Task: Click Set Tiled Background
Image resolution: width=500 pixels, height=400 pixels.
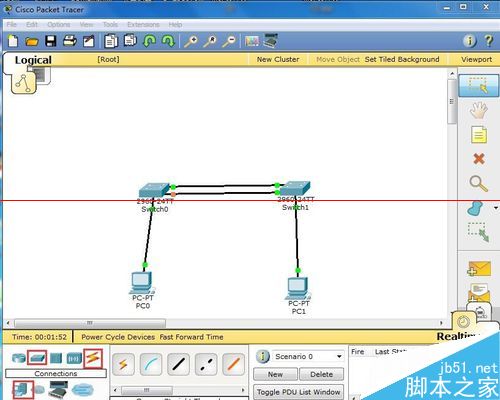Action: [402, 59]
